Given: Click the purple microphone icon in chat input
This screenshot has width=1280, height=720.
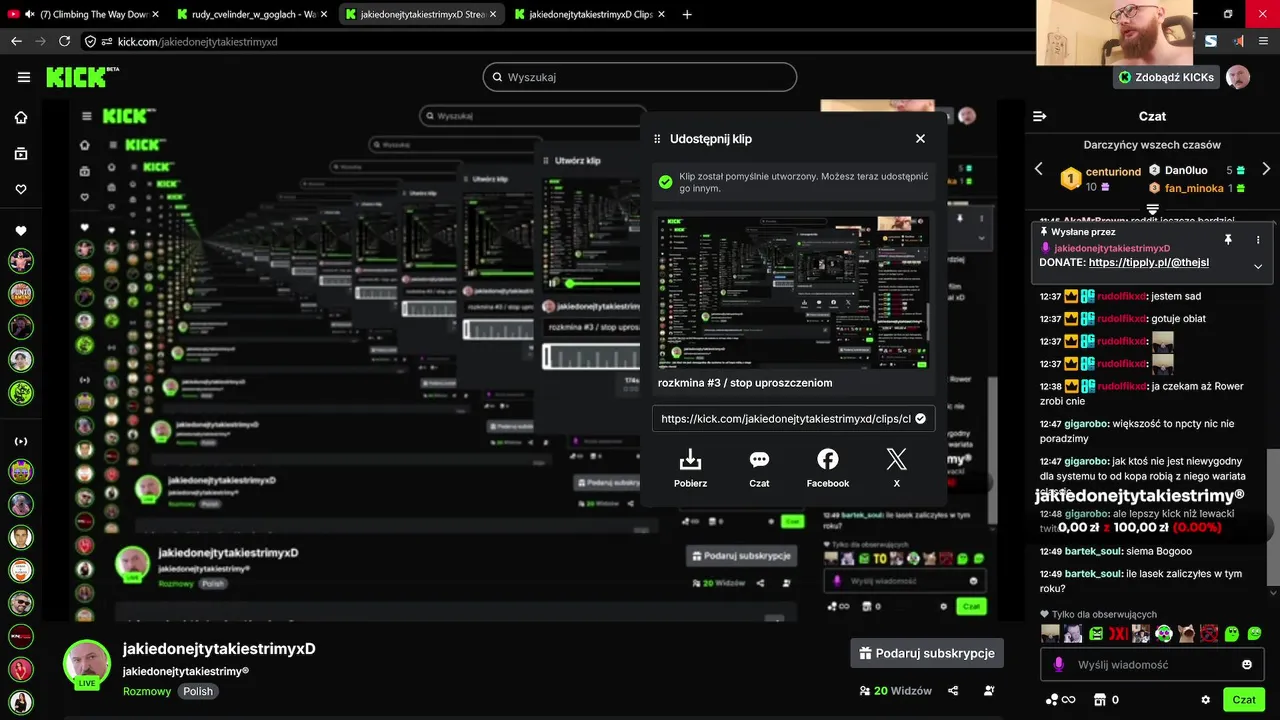Looking at the screenshot, I should click(x=1059, y=665).
